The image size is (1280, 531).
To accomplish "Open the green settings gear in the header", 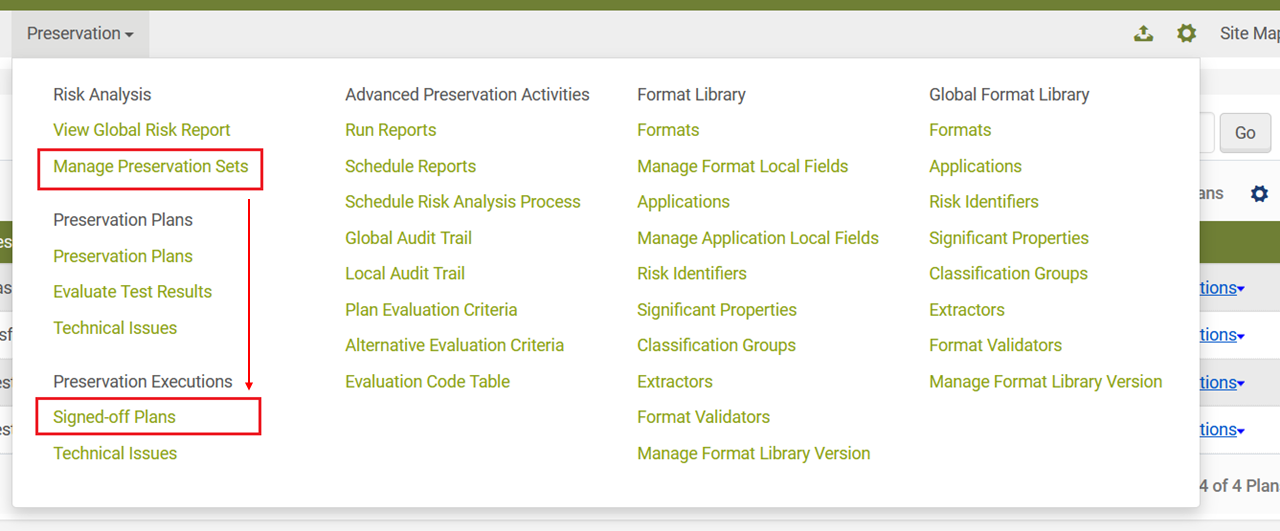I will pyautogui.click(x=1186, y=34).
